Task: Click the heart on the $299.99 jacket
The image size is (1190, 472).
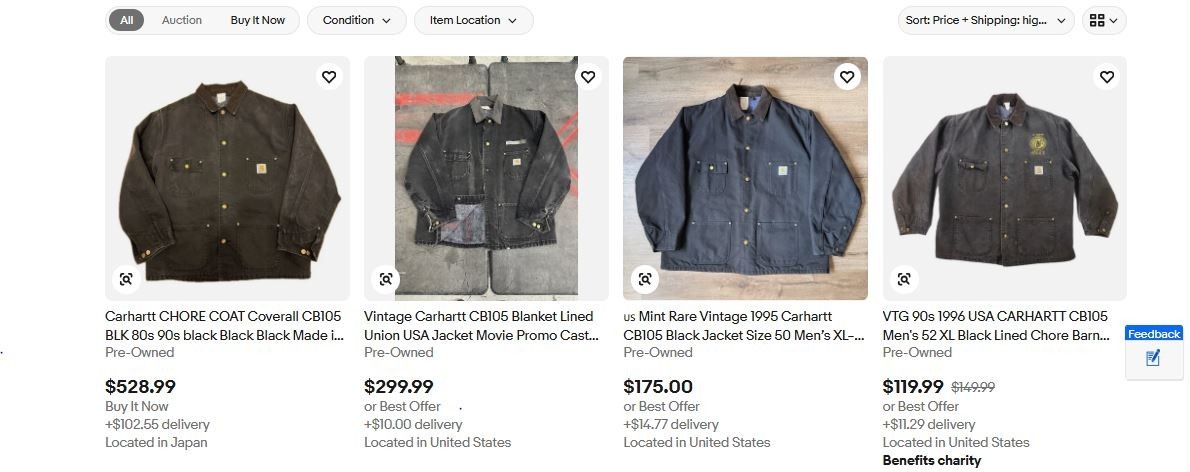Action: coord(588,77)
